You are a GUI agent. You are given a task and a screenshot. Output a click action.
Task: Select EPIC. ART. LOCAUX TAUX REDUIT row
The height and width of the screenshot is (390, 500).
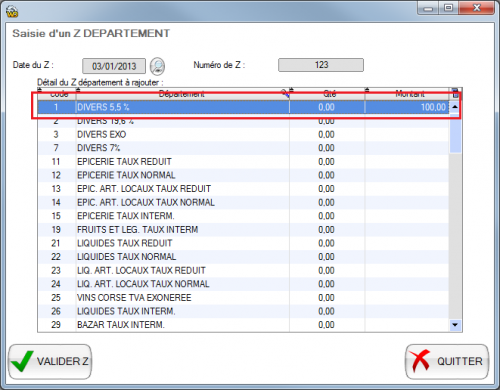click(x=243, y=189)
